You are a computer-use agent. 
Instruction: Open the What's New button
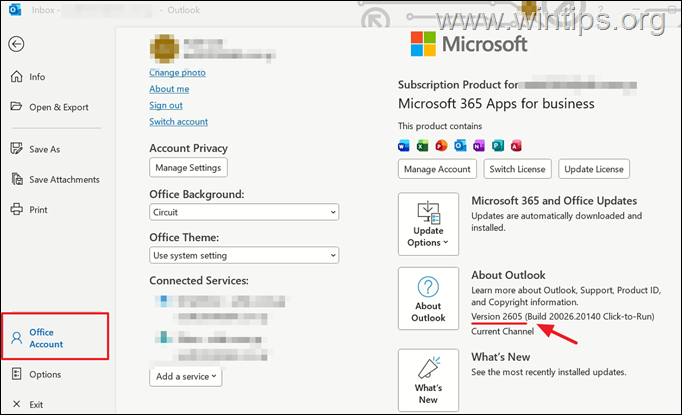(428, 380)
